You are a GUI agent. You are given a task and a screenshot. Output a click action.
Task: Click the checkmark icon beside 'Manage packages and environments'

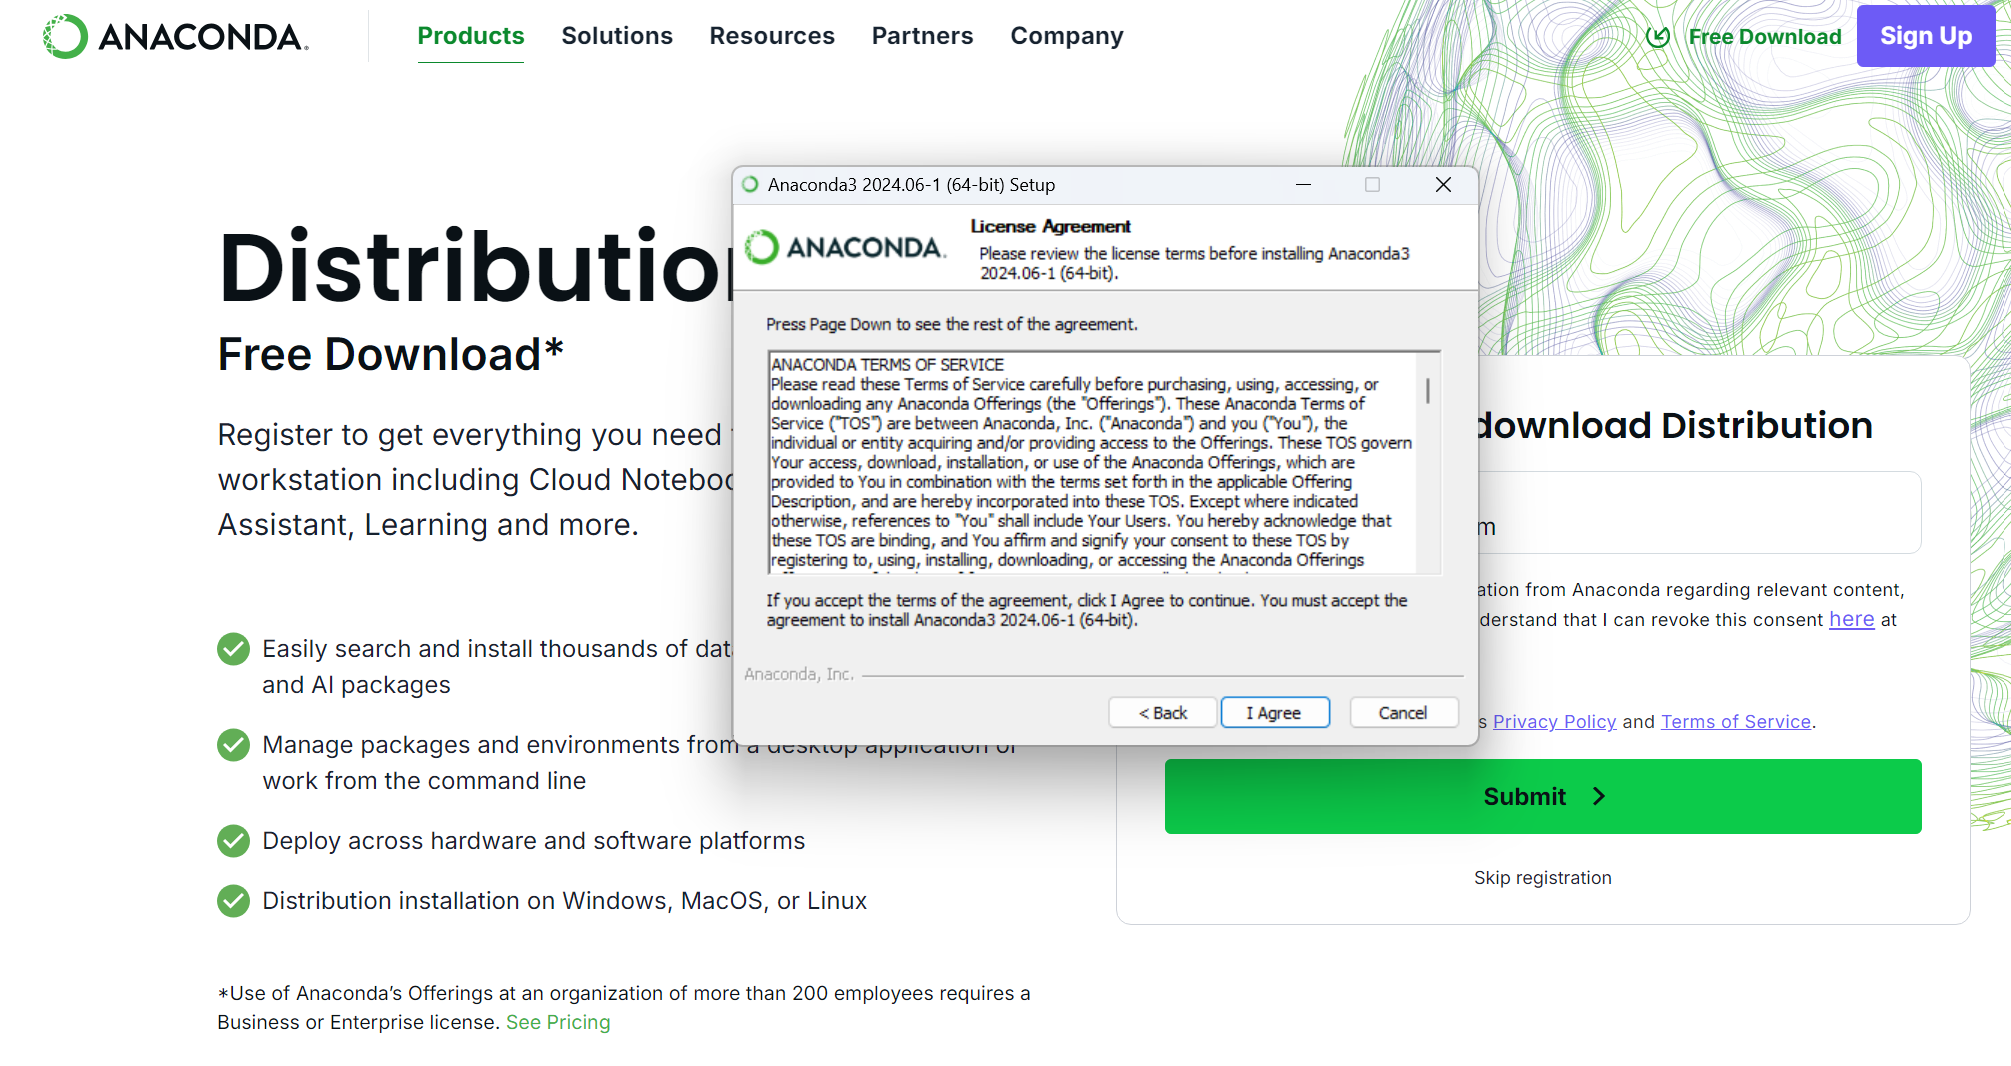click(x=234, y=745)
